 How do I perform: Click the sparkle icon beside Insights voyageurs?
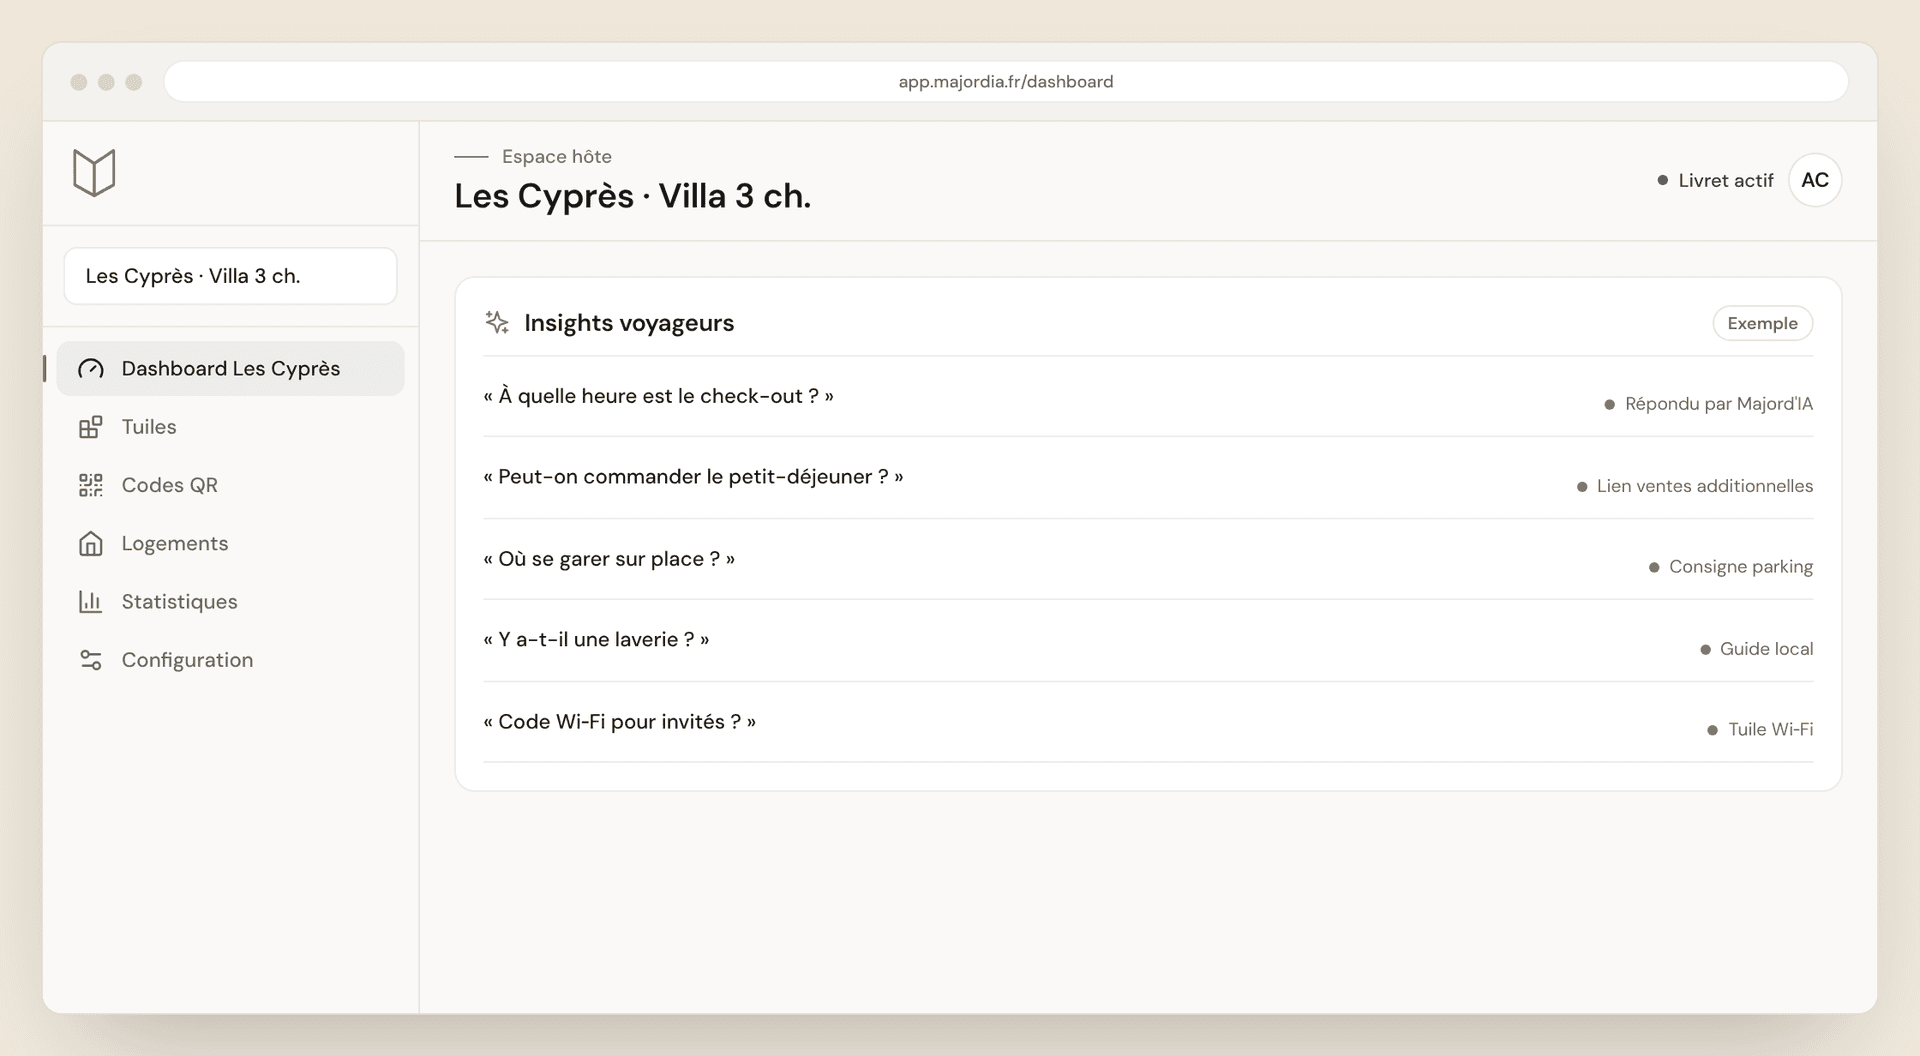pos(497,322)
